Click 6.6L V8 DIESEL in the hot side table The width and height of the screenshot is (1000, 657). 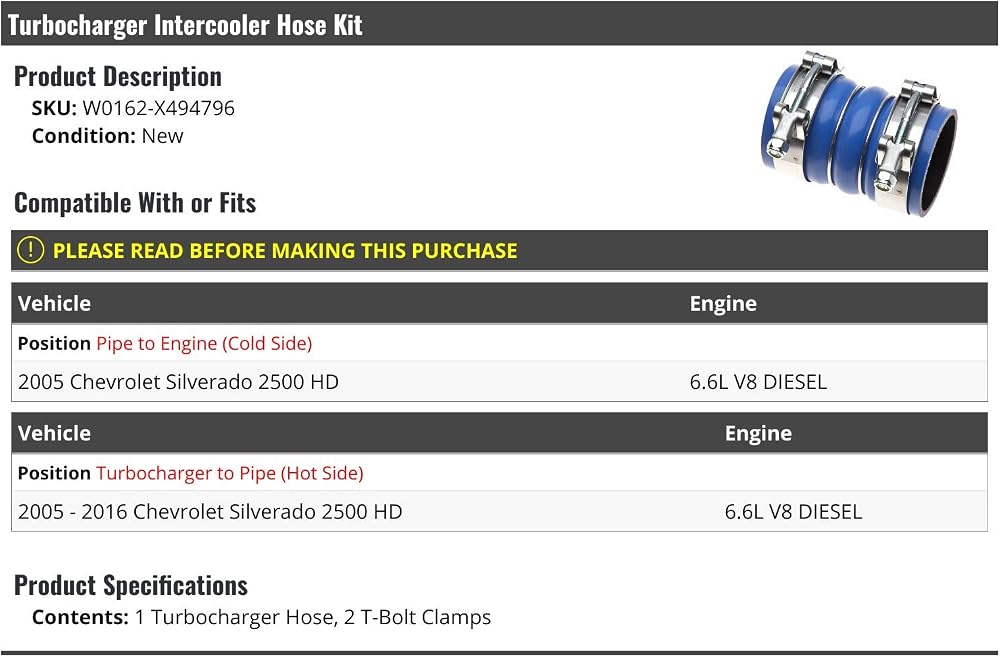click(x=793, y=511)
